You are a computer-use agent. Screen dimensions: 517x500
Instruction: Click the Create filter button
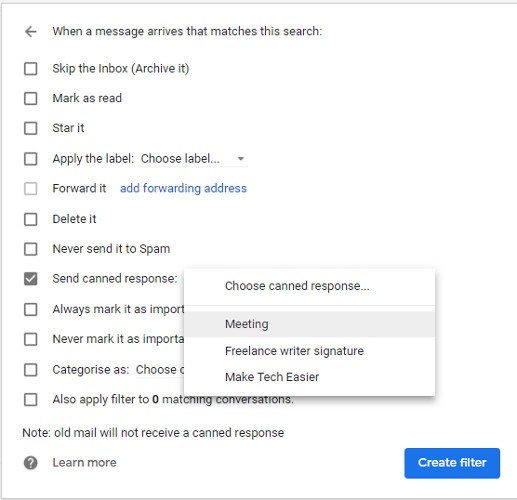pyautogui.click(x=452, y=463)
